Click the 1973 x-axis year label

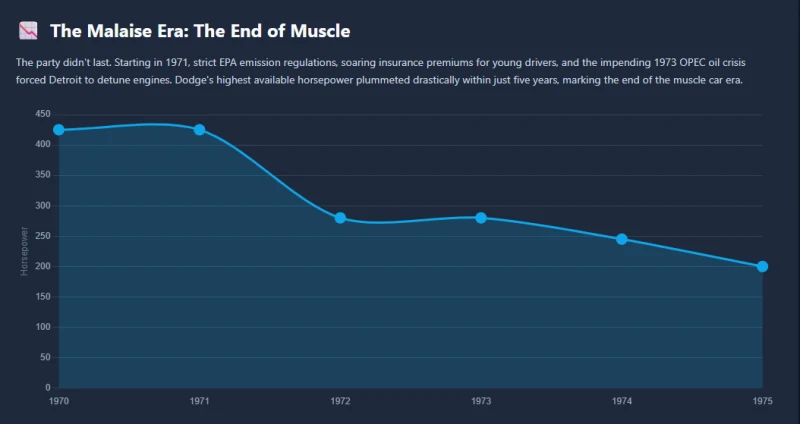pos(481,402)
